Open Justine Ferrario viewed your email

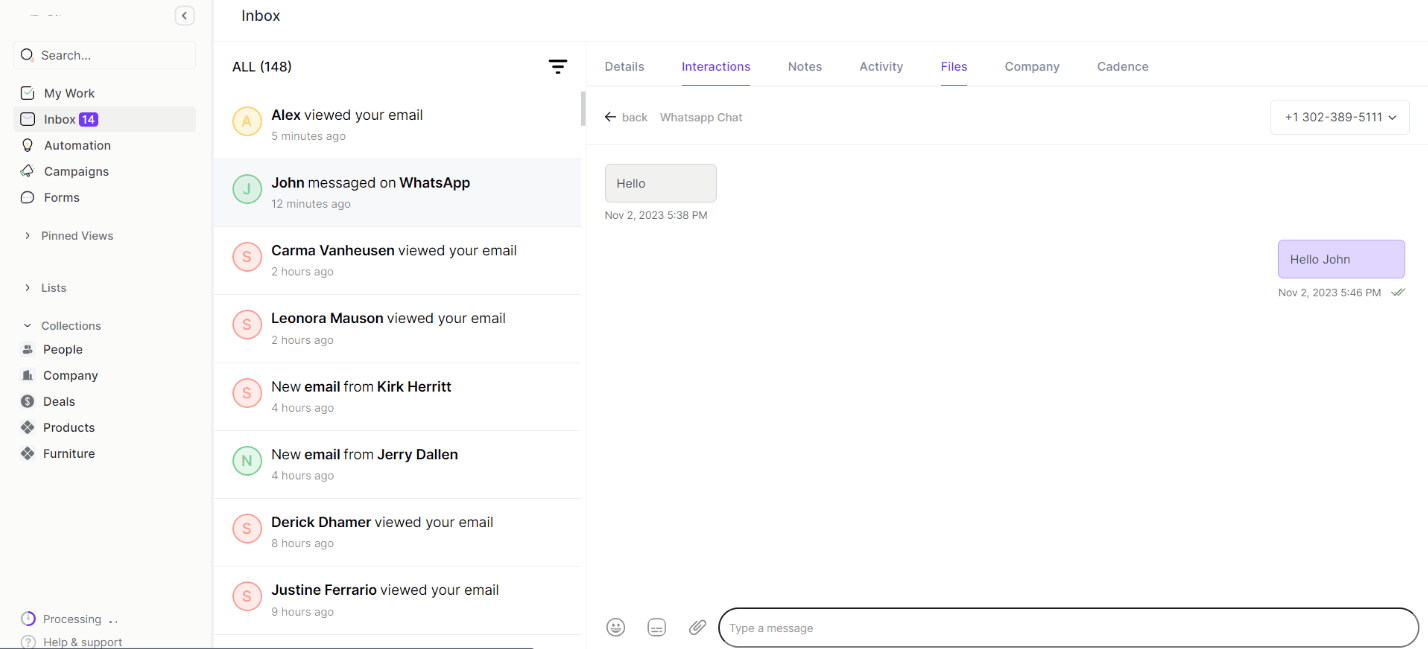point(397,601)
